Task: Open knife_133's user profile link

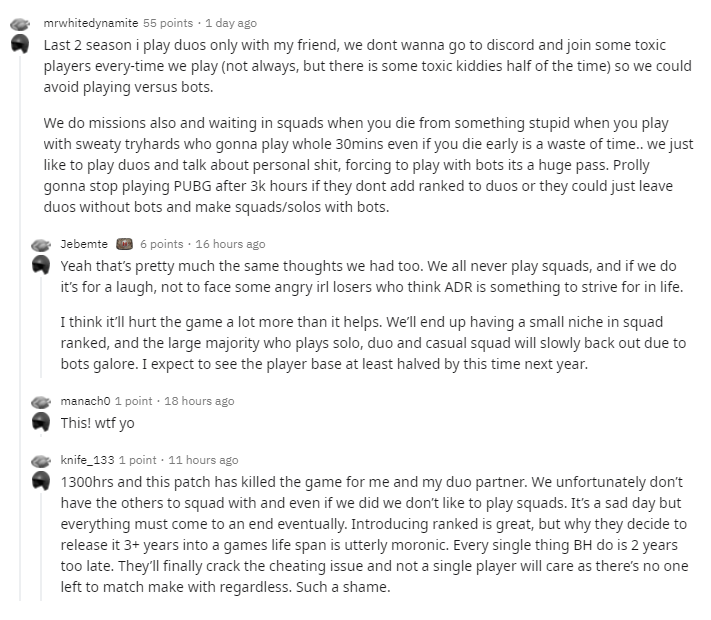Action: tap(88, 460)
